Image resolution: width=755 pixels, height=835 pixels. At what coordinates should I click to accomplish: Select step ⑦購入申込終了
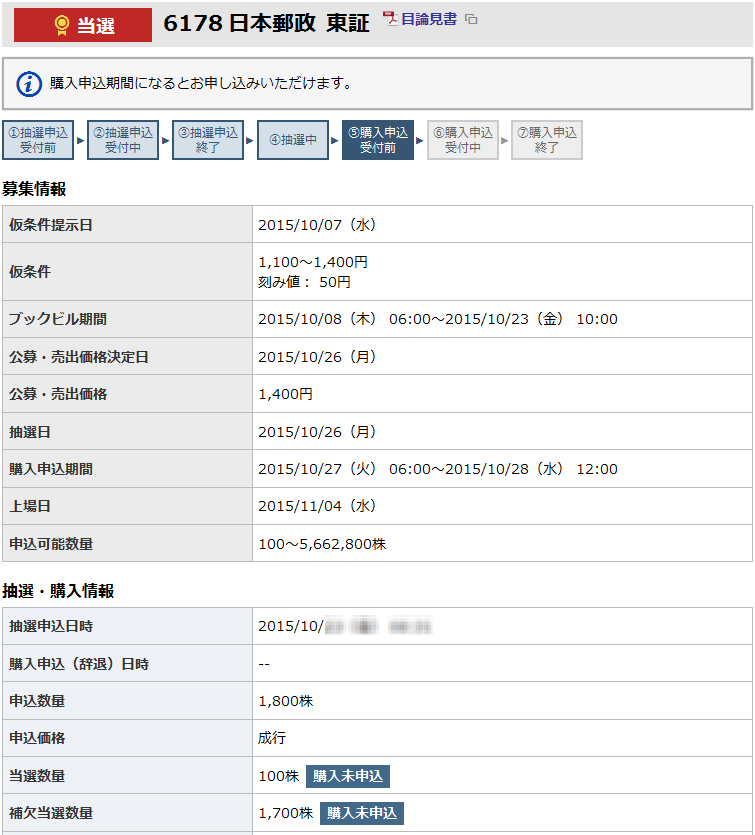click(547, 140)
